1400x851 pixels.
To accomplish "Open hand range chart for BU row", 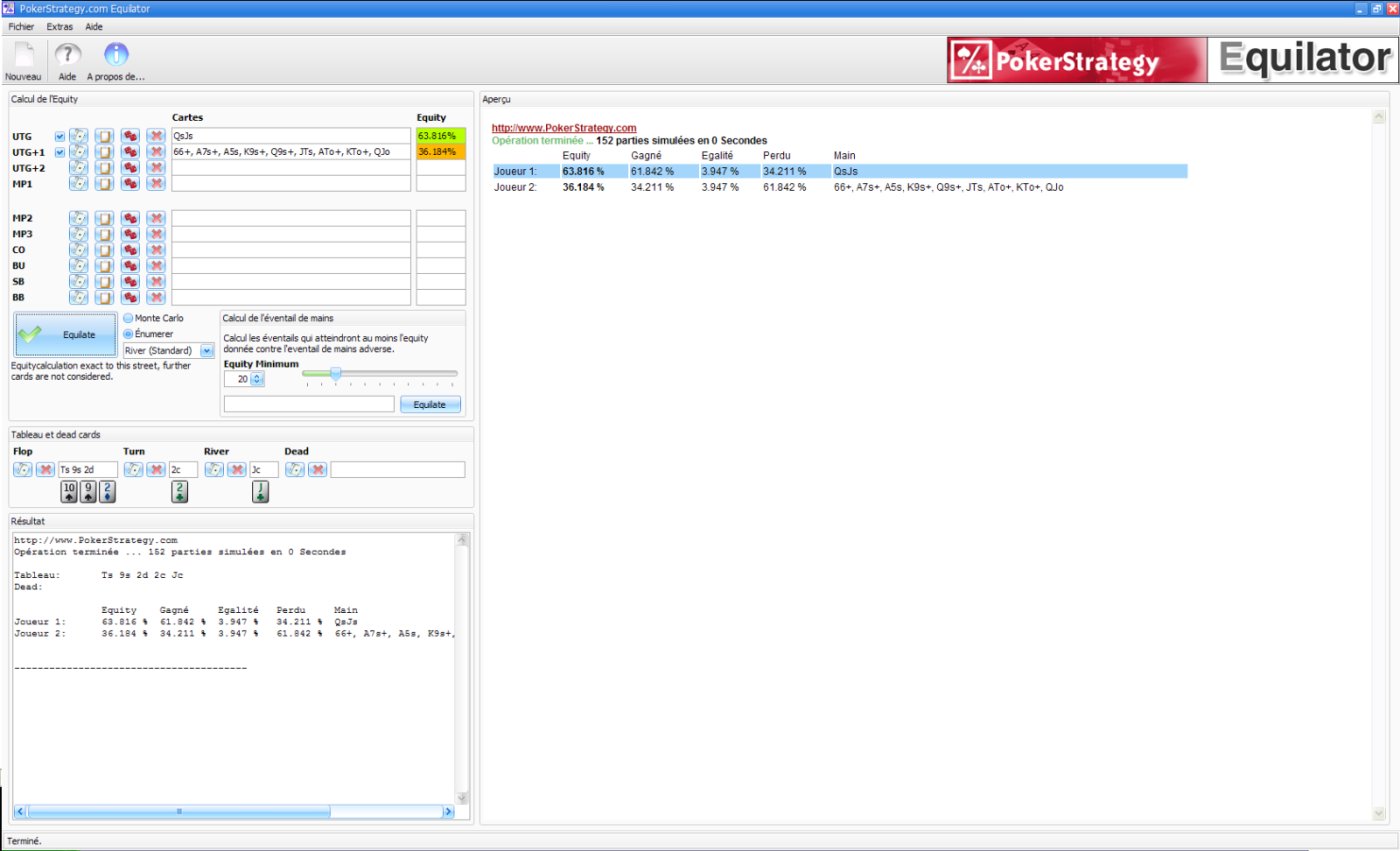I will 104,266.
